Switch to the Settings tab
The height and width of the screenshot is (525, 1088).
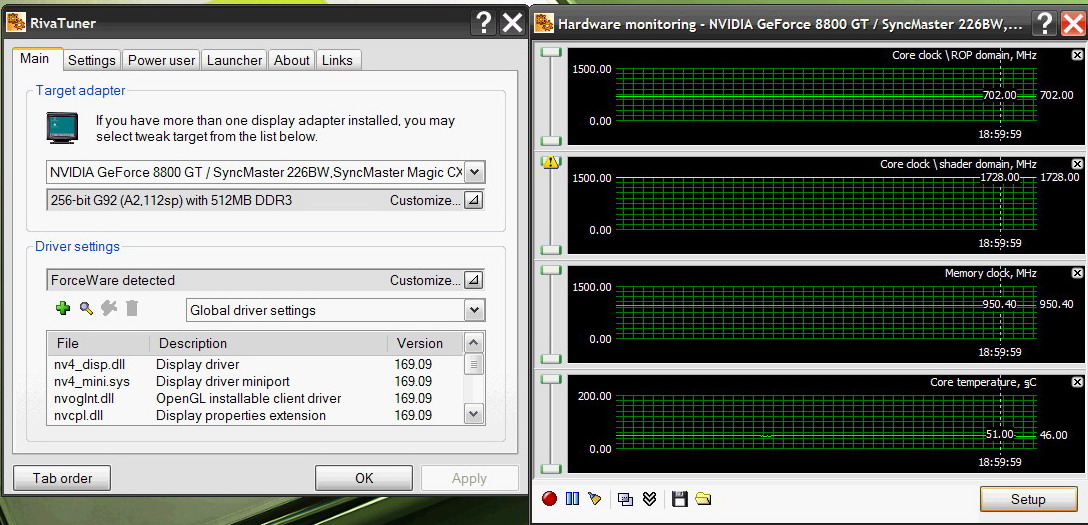tap(92, 60)
